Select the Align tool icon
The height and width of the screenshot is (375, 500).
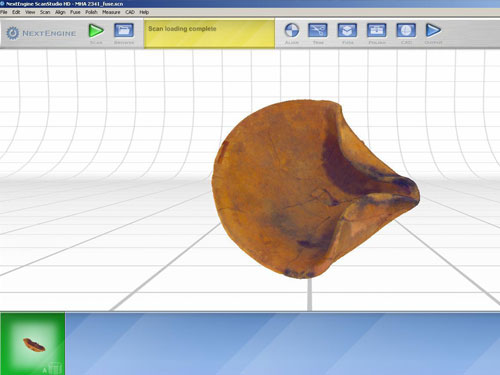[292, 30]
